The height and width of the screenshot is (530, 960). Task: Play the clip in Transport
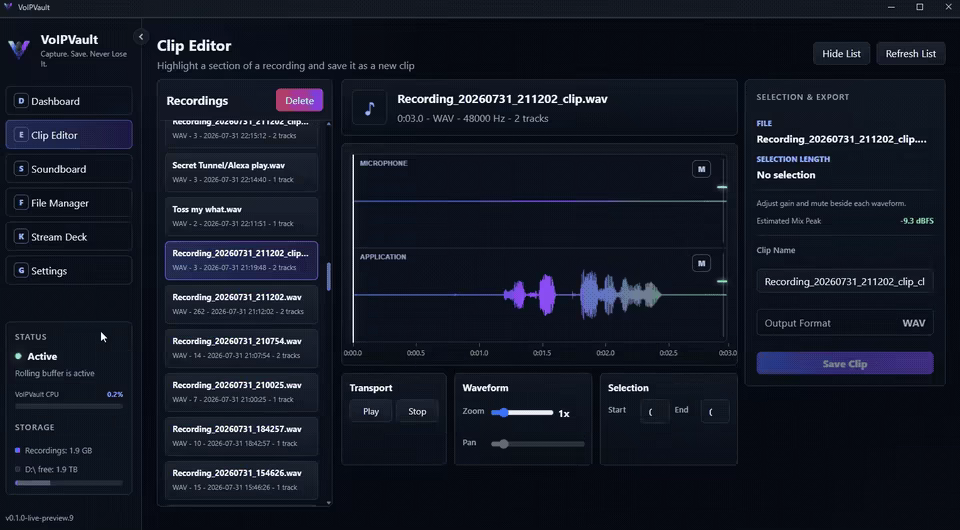point(371,411)
